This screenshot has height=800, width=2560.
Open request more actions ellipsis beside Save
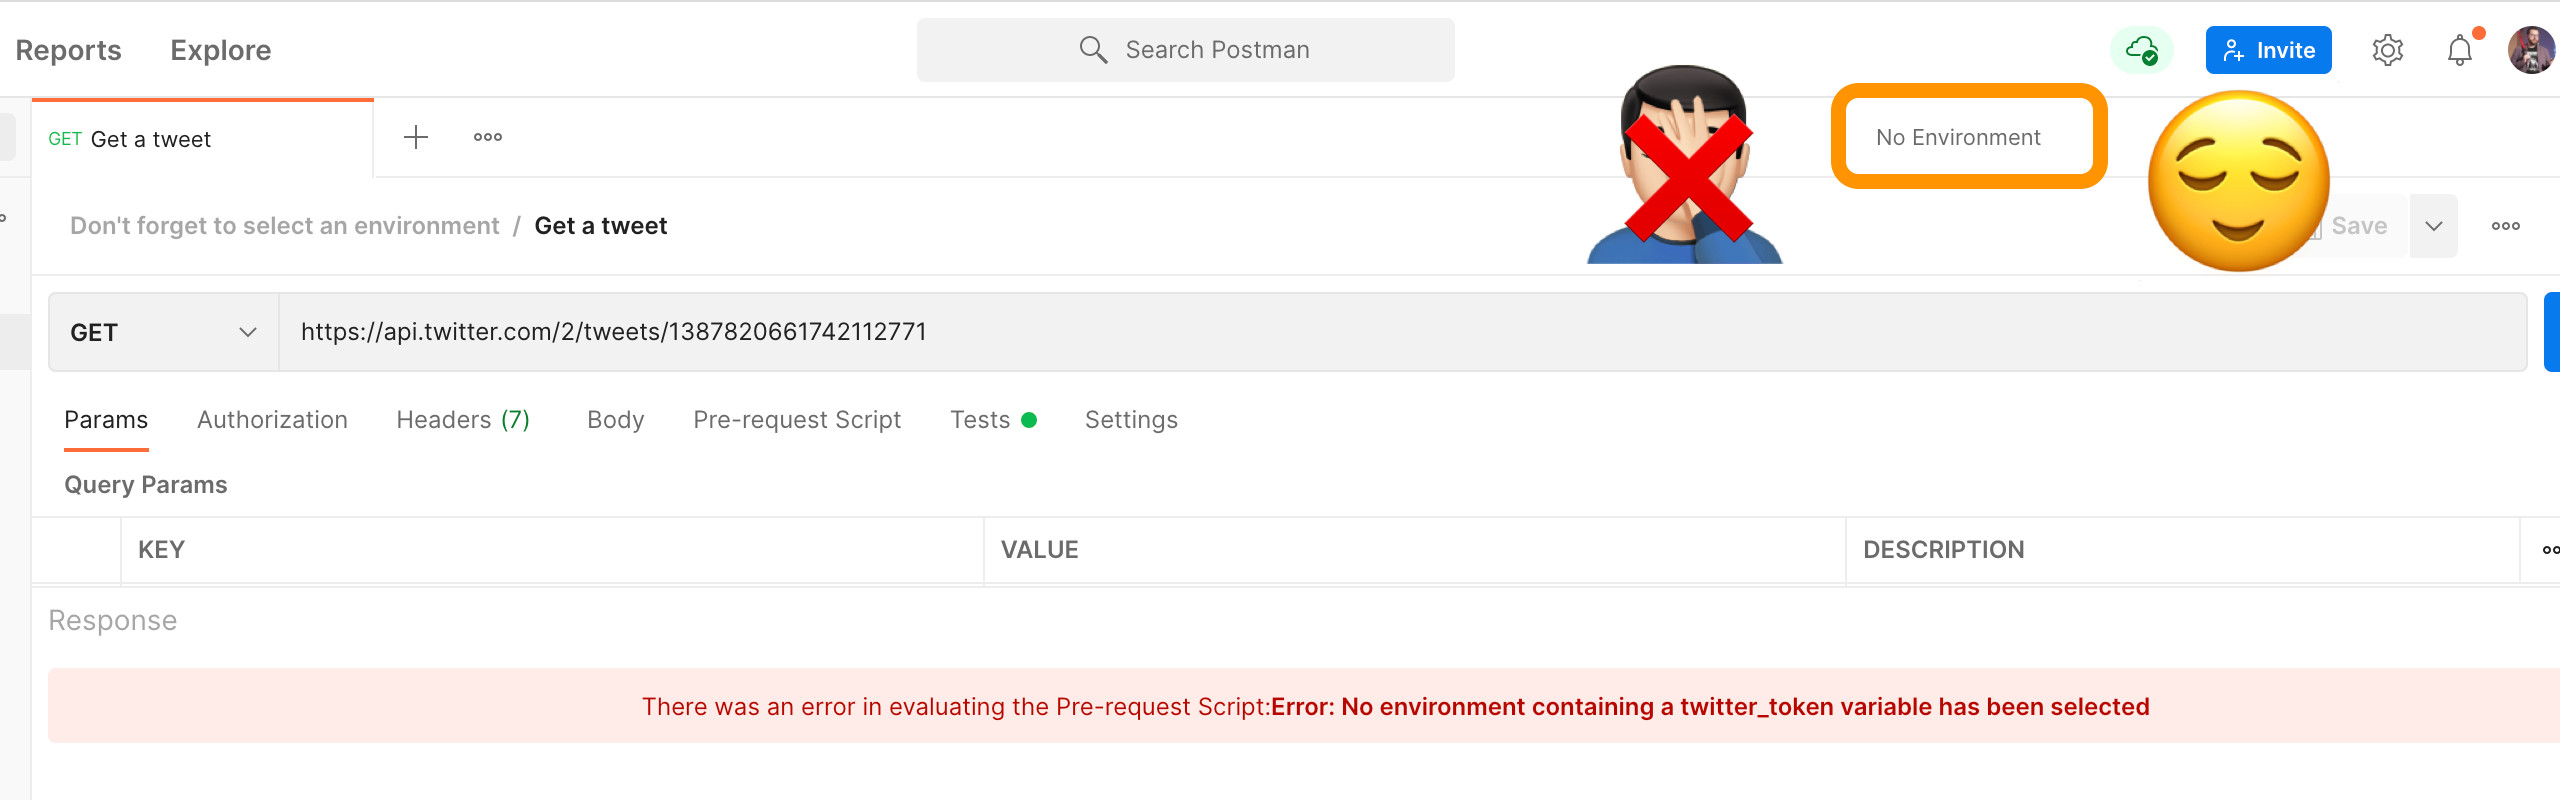[2505, 226]
